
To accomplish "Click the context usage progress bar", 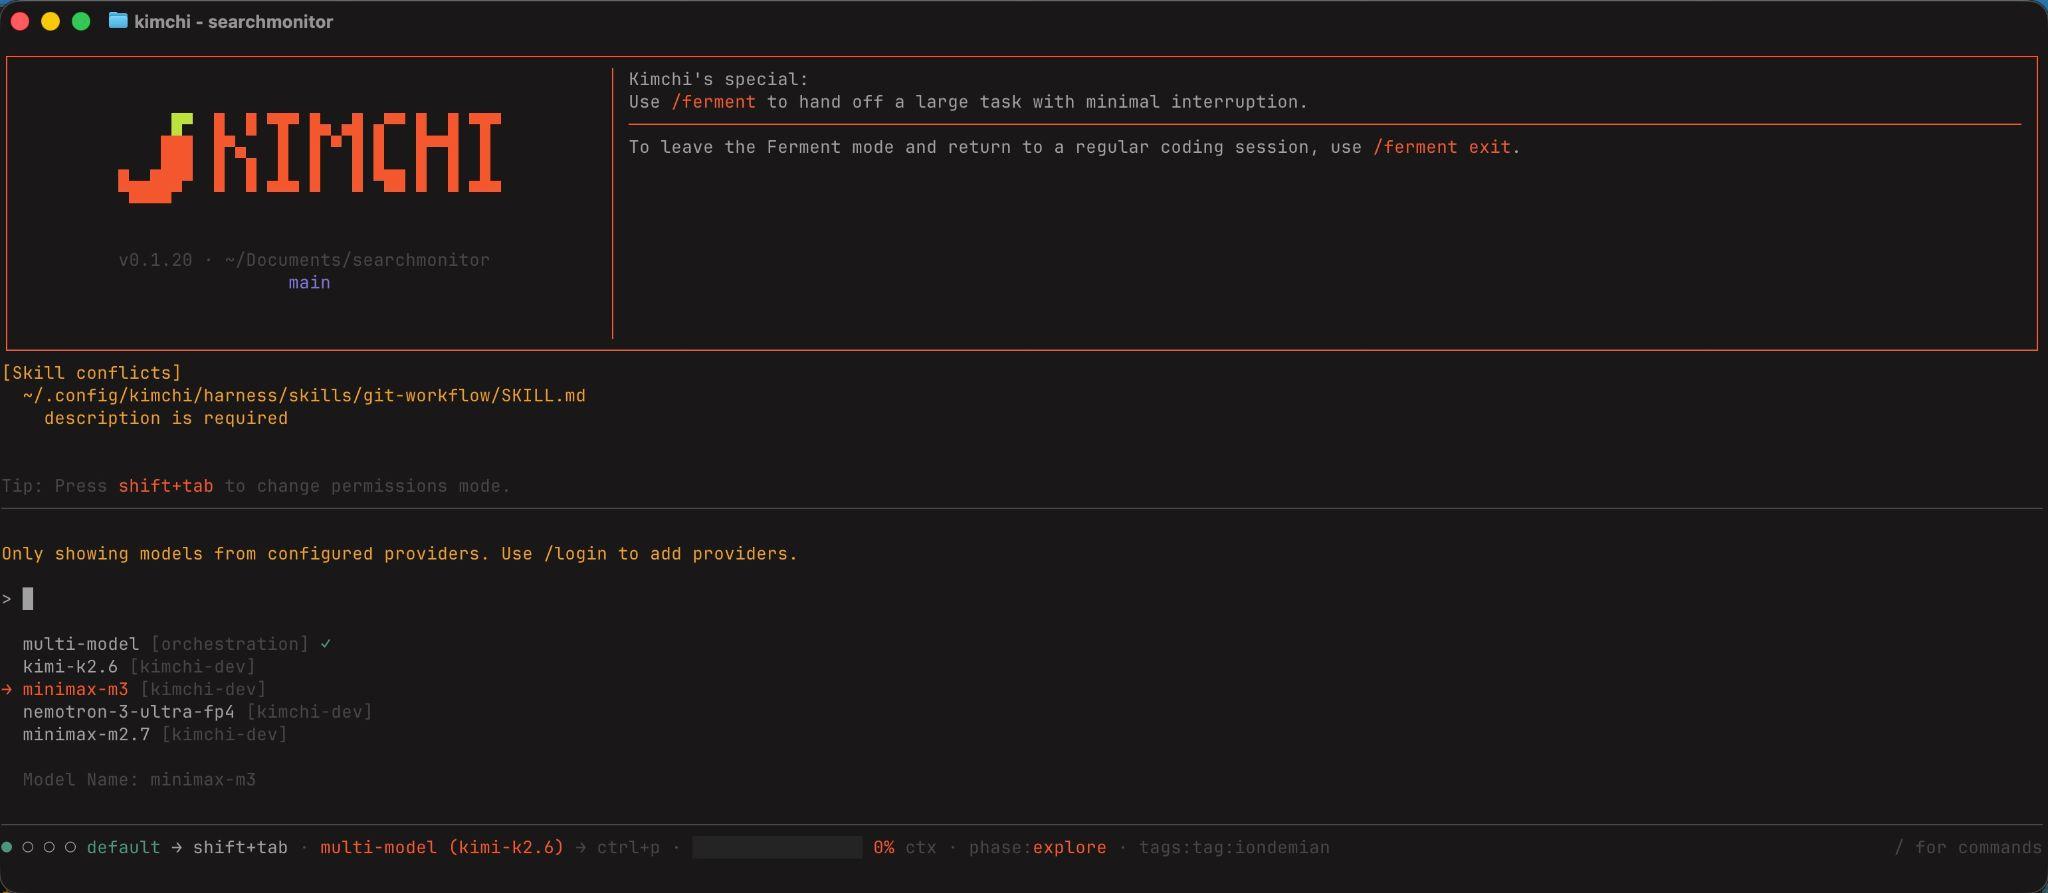I will 777,847.
